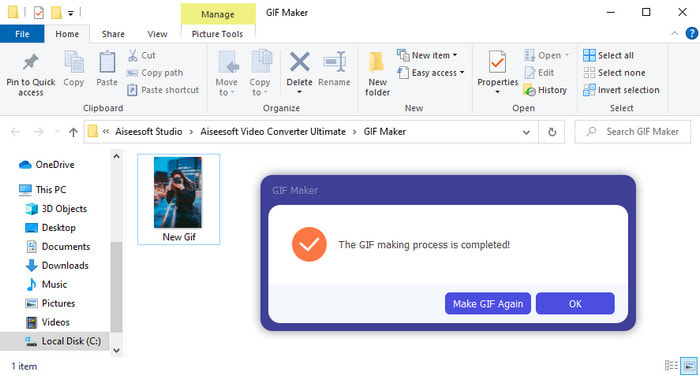Open the address bar history dropdown

[526, 132]
